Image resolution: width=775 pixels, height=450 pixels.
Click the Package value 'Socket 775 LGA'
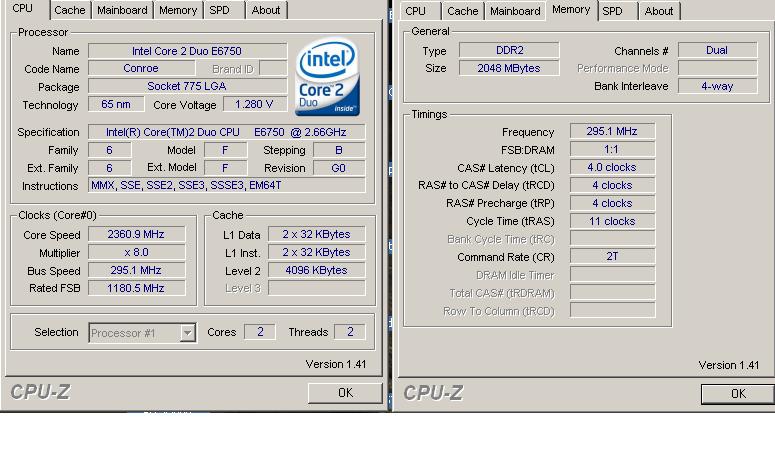[x=187, y=86]
